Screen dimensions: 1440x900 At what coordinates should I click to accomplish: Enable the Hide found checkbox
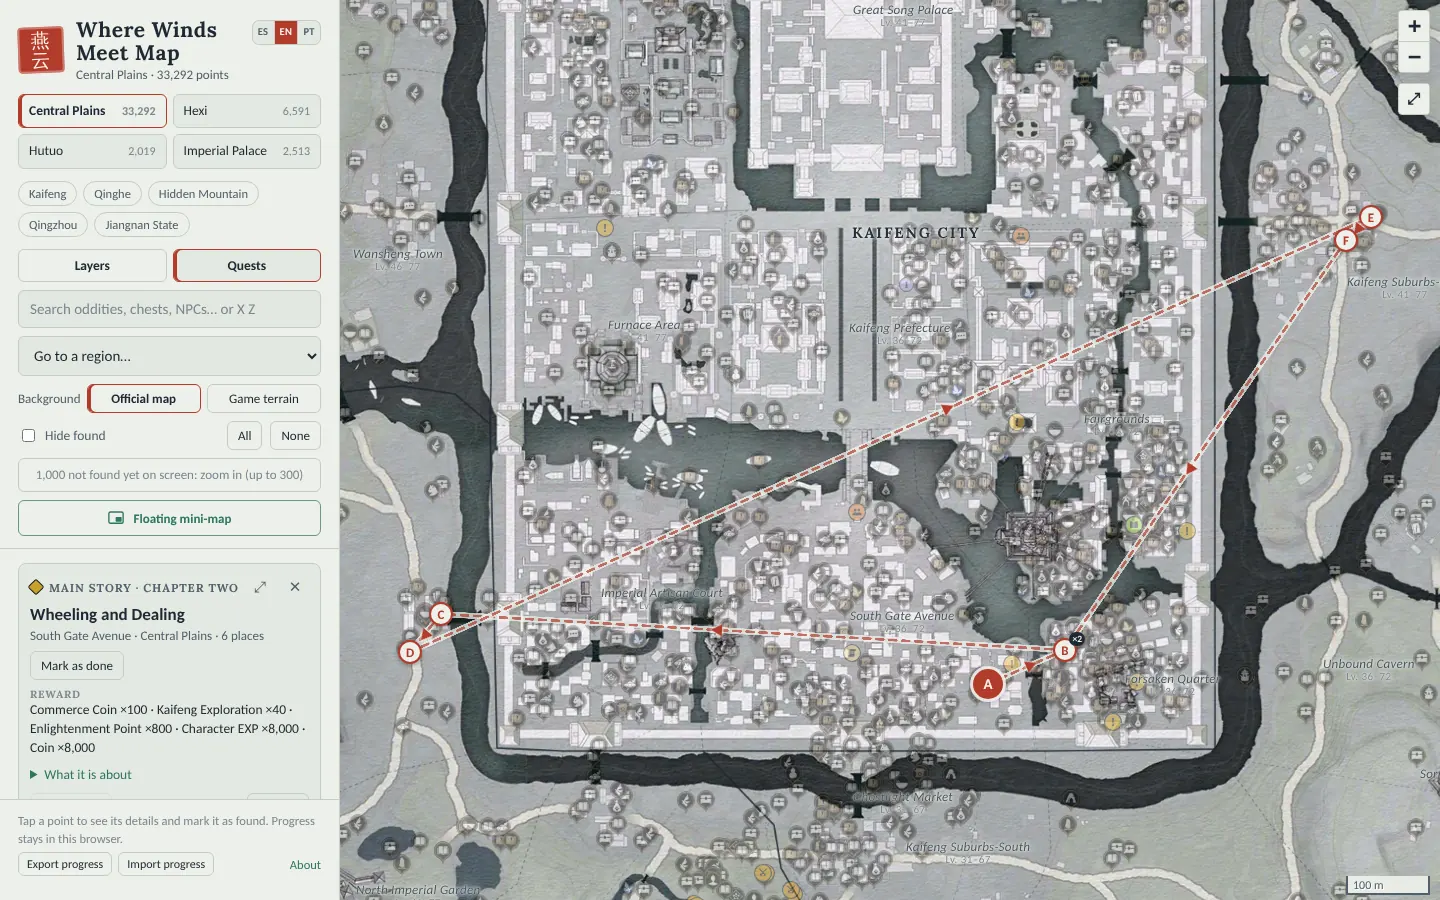point(29,436)
